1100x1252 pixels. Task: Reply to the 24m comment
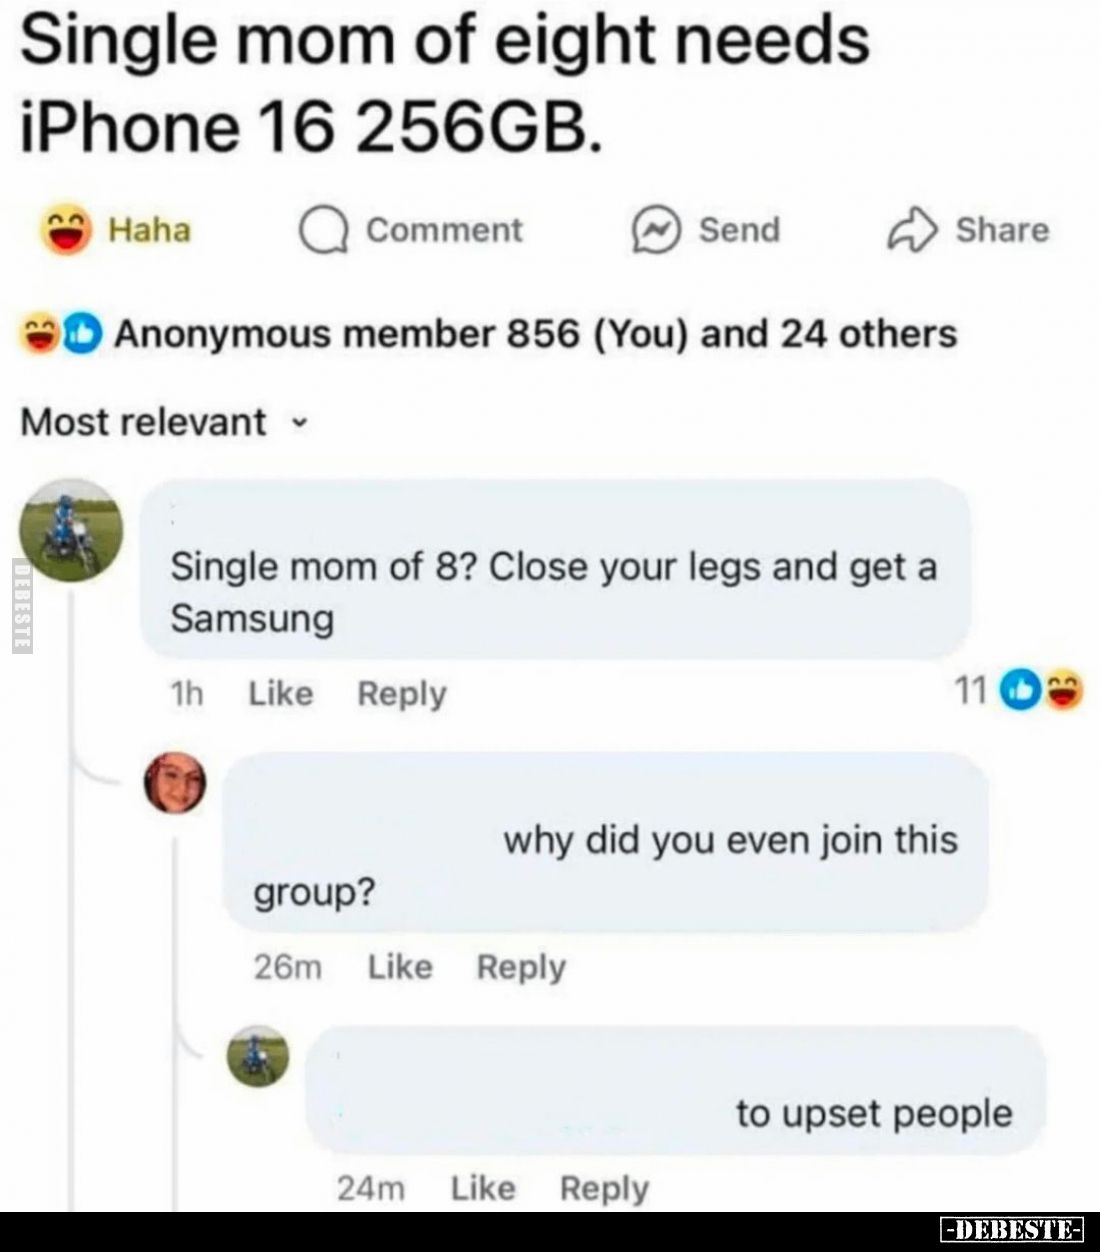click(604, 1189)
